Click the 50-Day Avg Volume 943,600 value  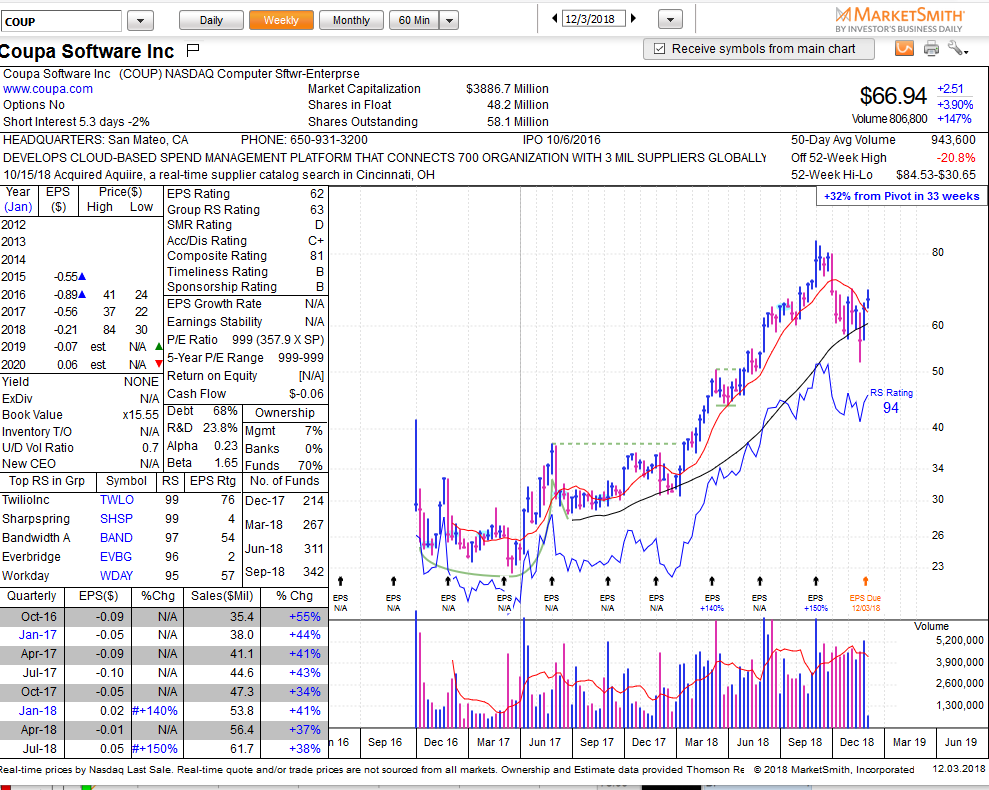953,140
